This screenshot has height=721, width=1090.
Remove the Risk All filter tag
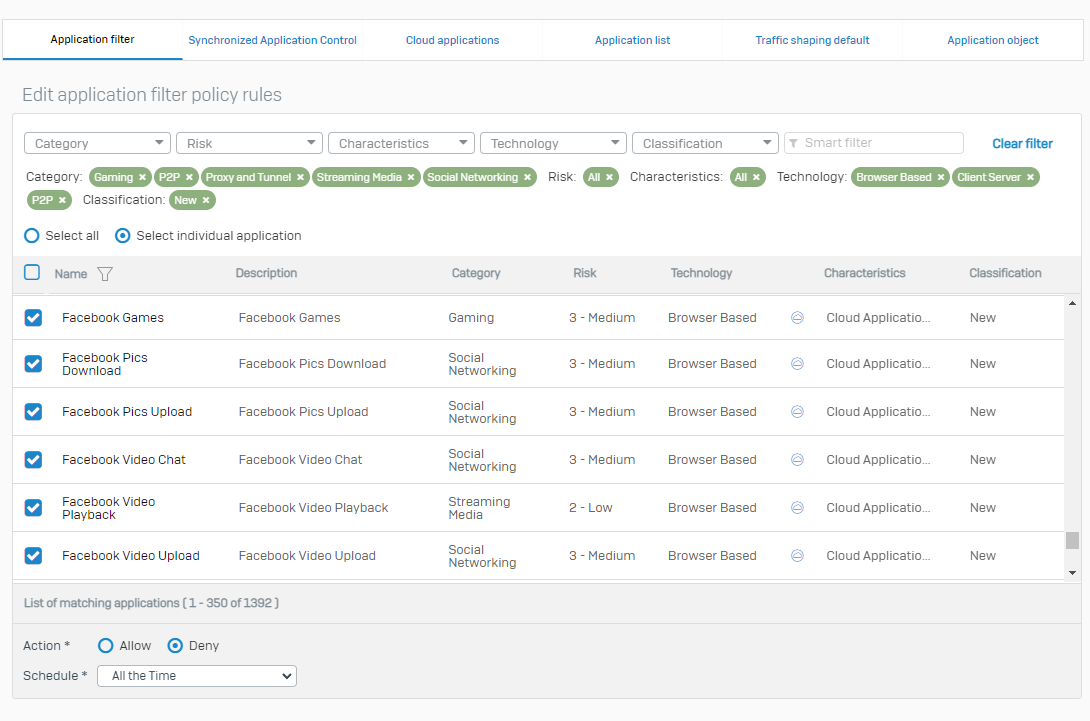click(610, 177)
